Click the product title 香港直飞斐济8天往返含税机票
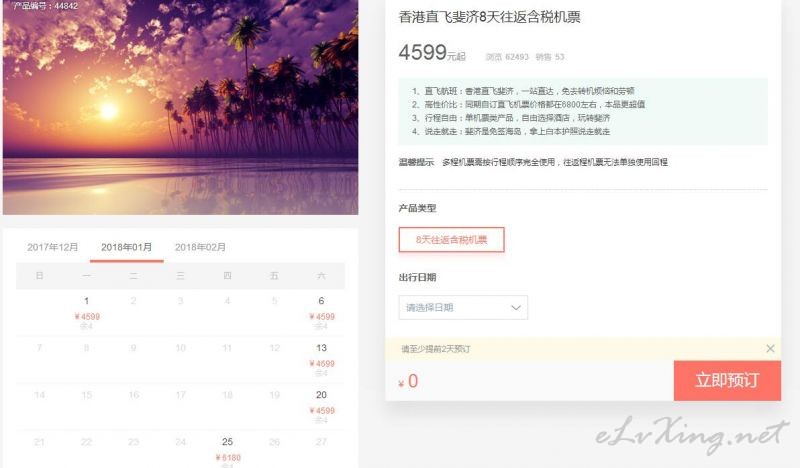 (489, 17)
